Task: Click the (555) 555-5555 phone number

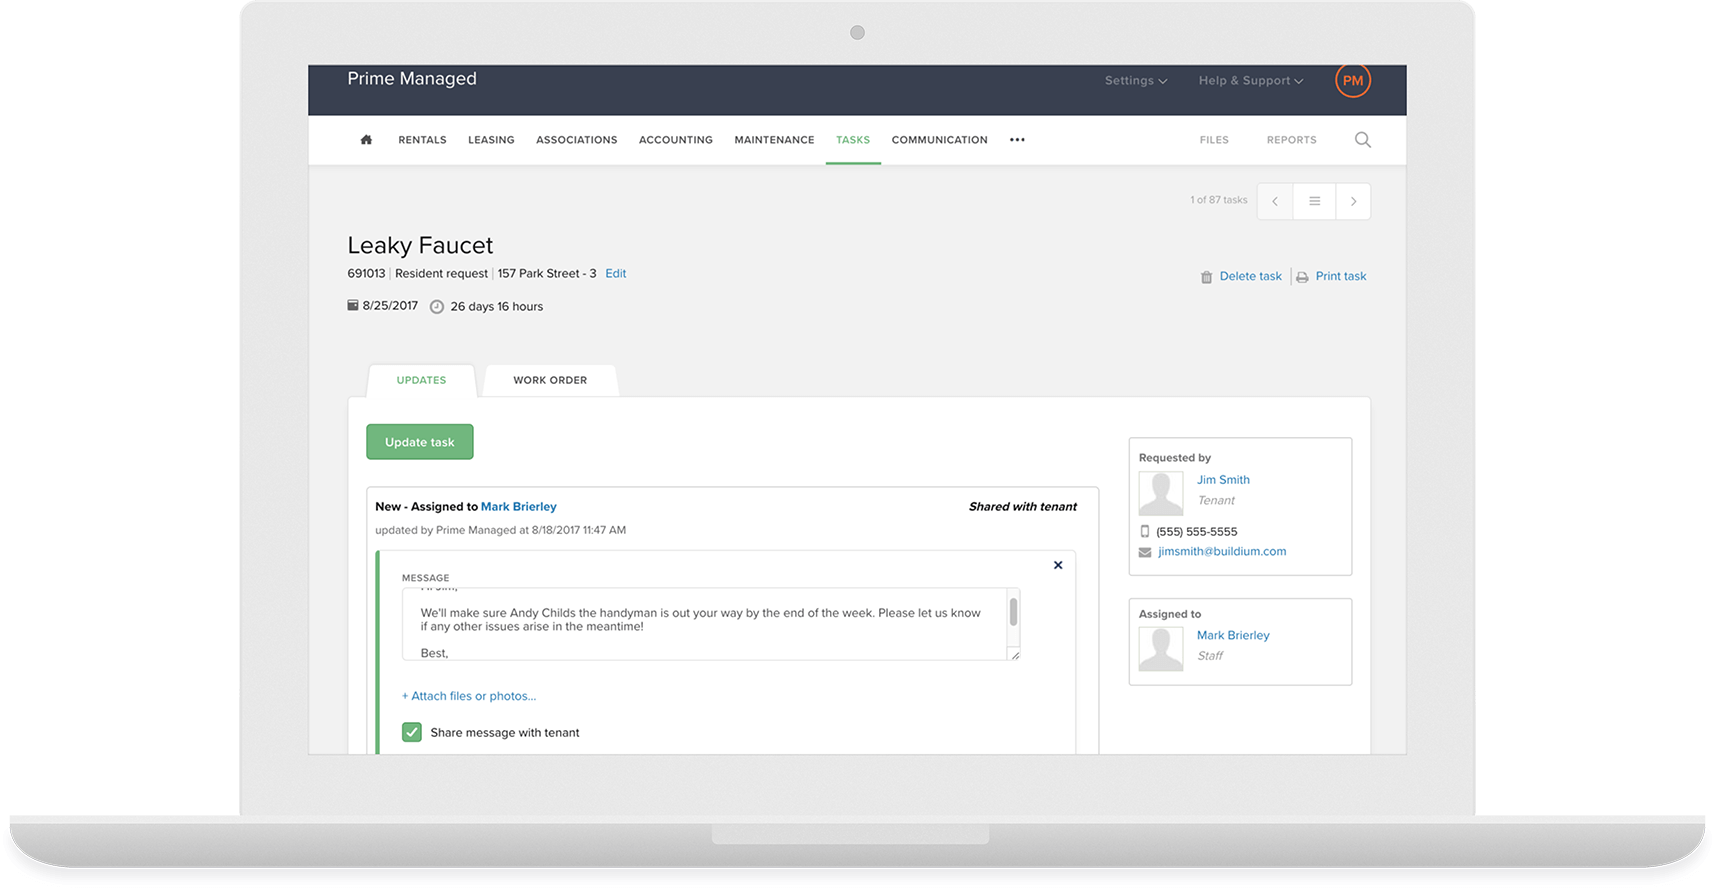Action: 1197,532
